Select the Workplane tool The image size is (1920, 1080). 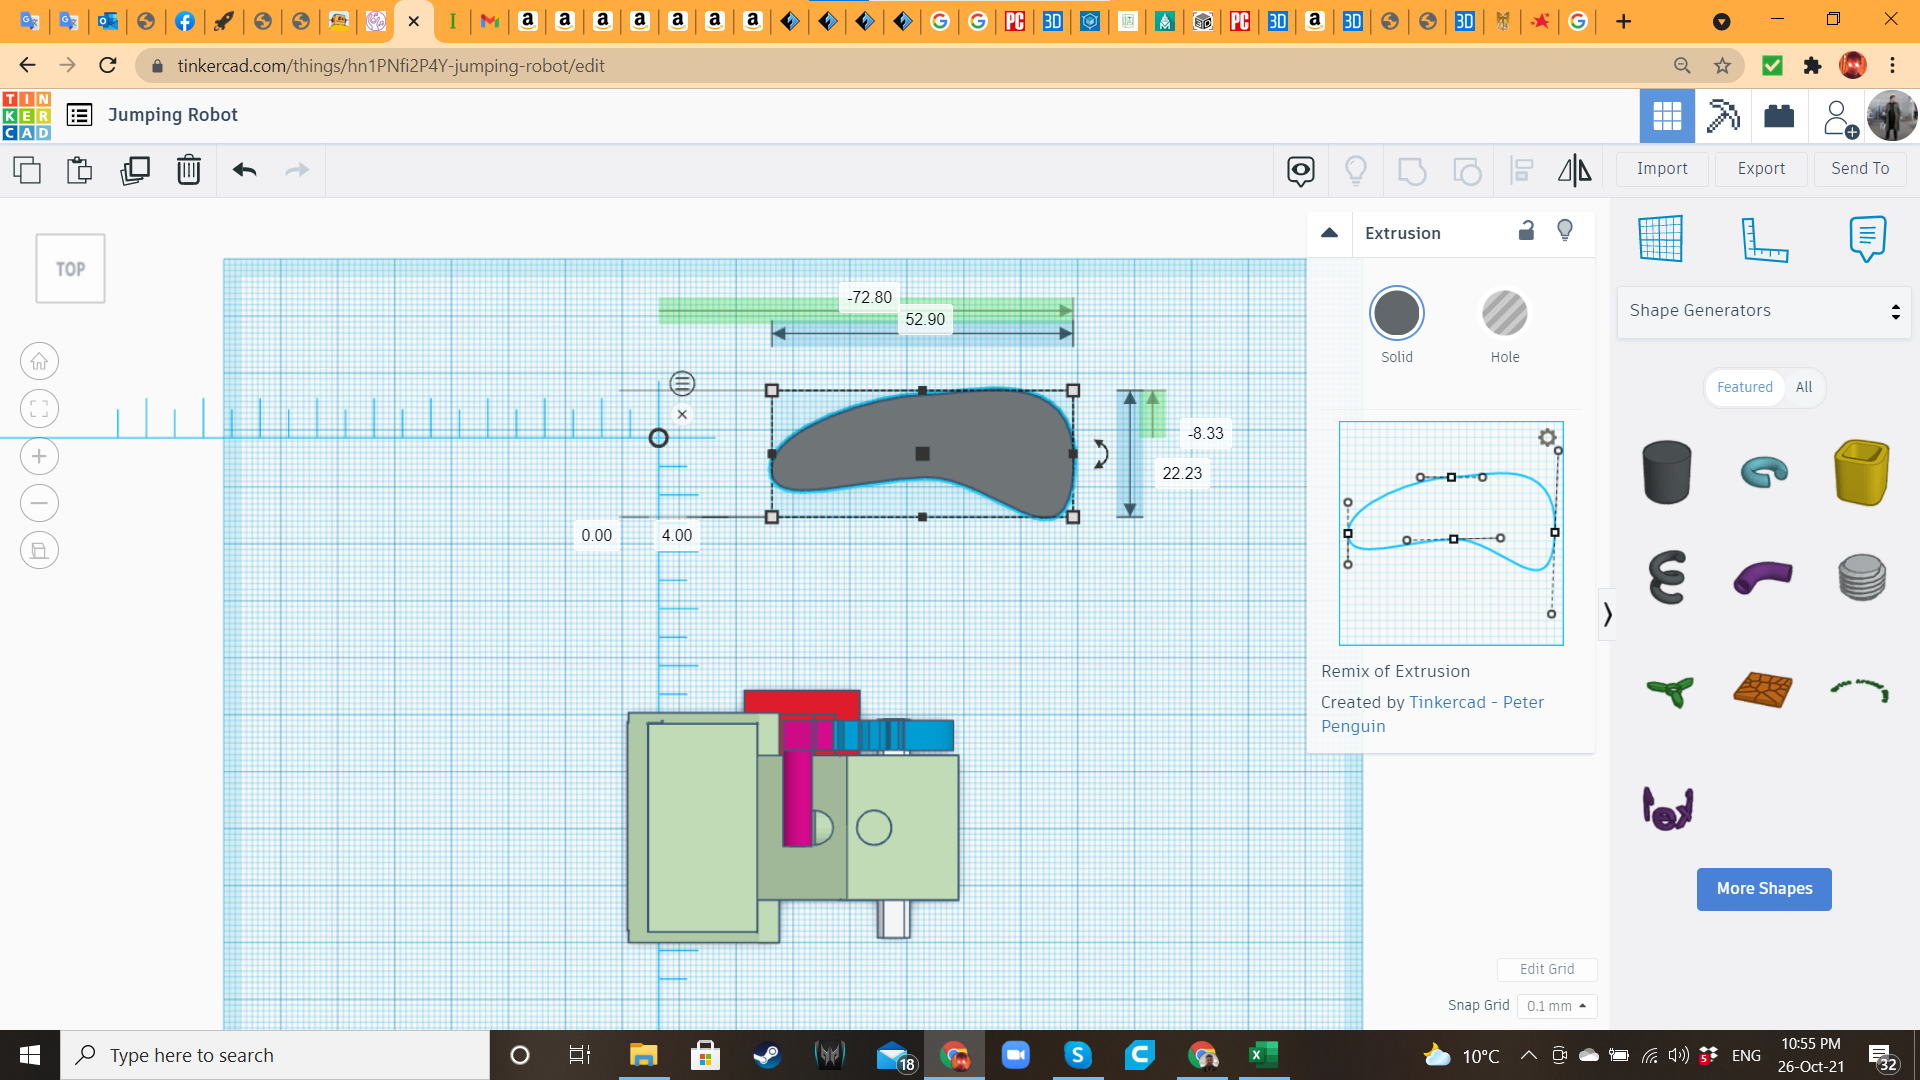coord(1660,238)
